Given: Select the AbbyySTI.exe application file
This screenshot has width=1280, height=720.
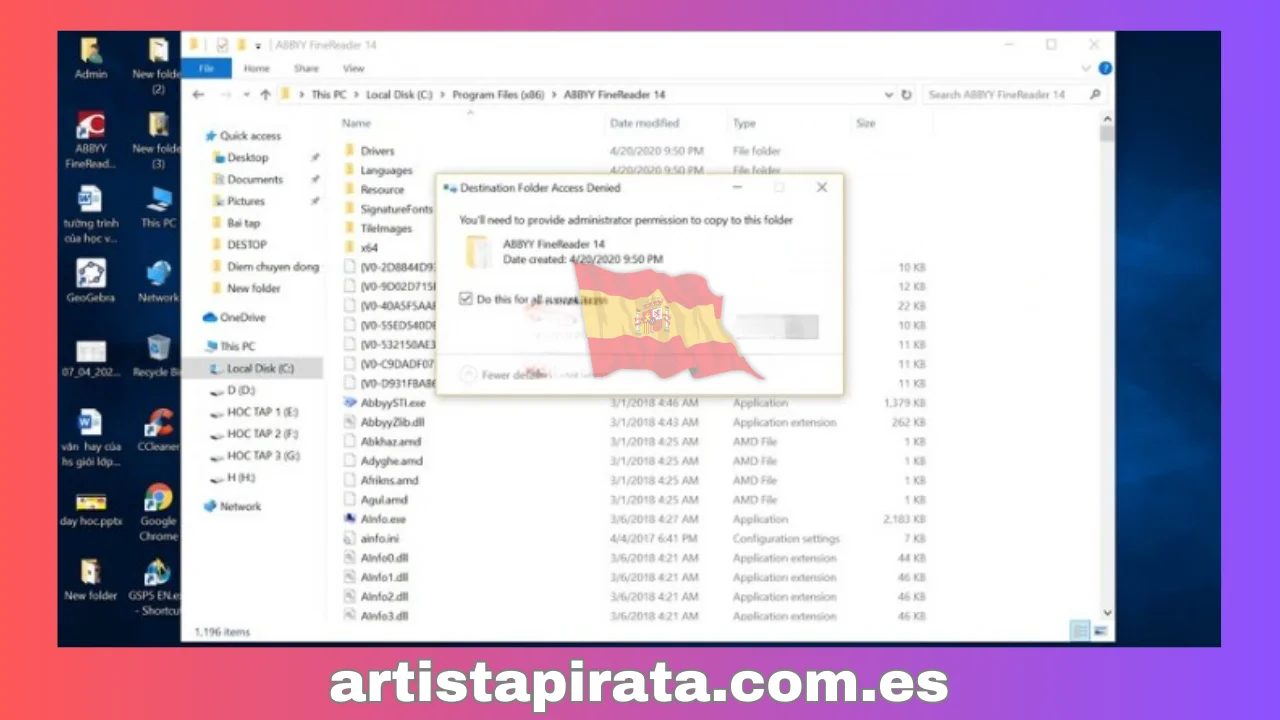Looking at the screenshot, I should pyautogui.click(x=392, y=403).
